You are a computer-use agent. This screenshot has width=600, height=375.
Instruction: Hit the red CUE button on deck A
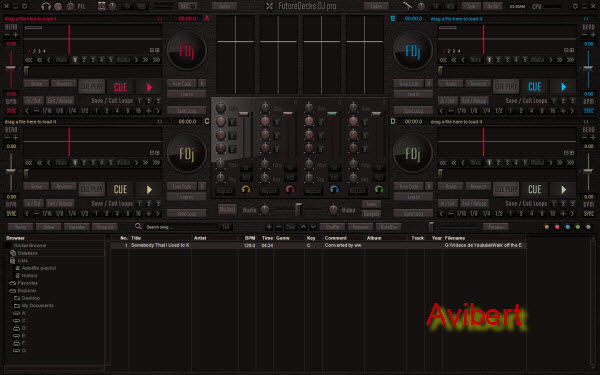tap(120, 87)
